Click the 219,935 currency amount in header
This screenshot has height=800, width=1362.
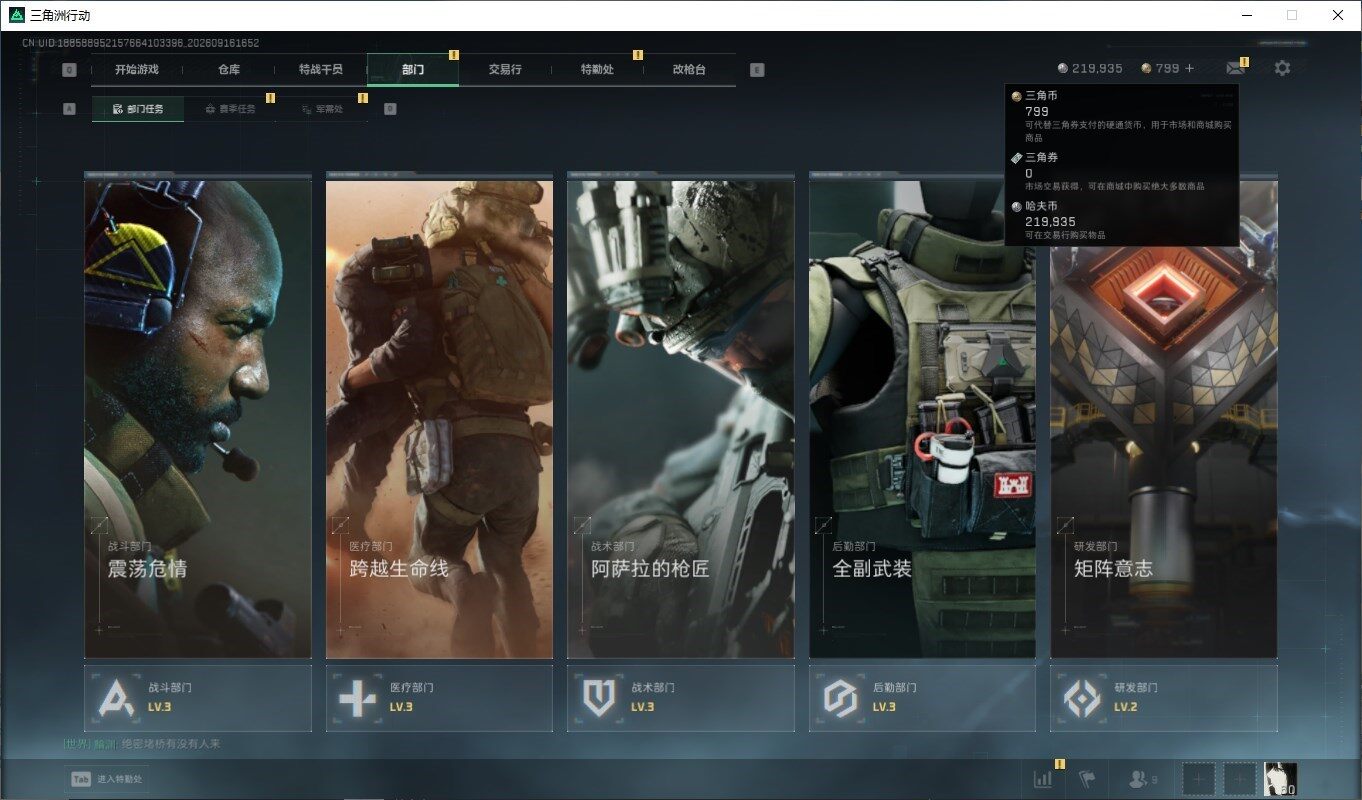(1097, 68)
